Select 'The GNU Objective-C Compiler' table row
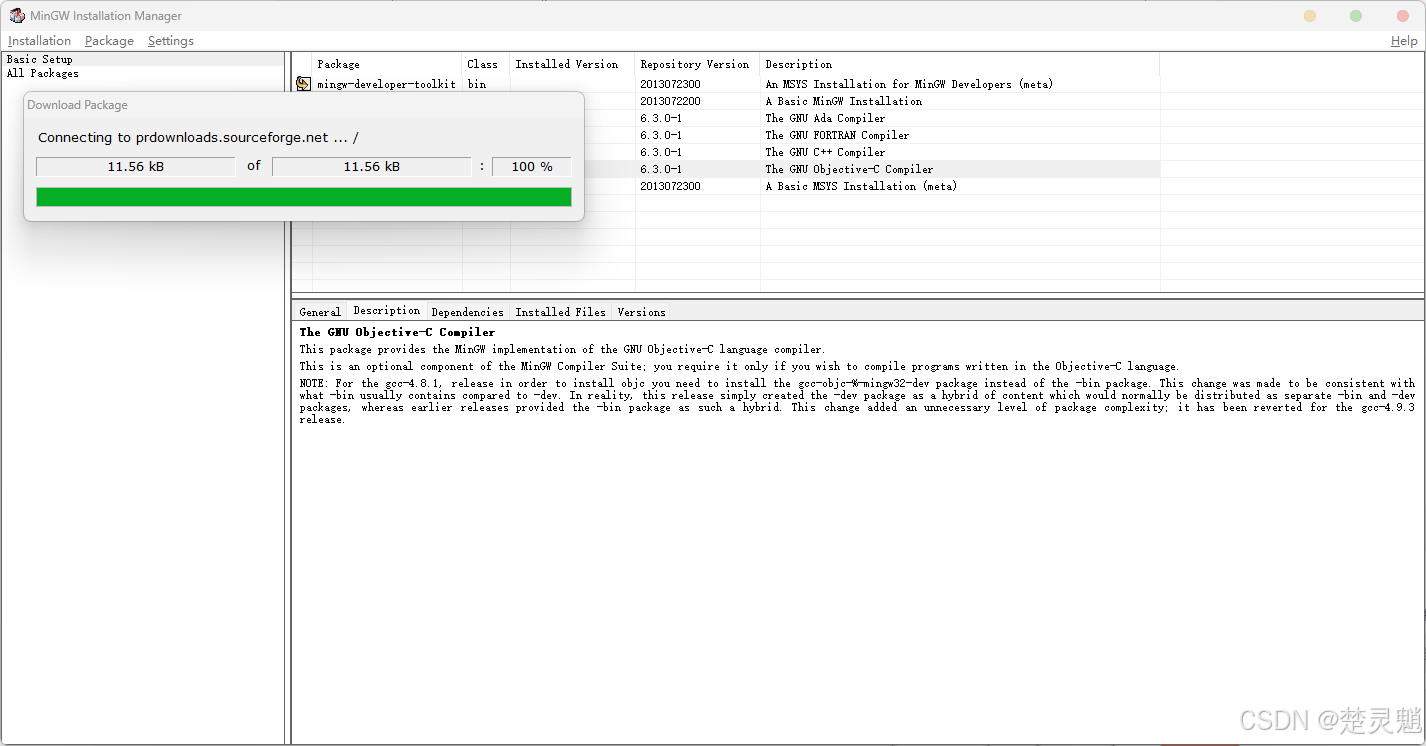 pos(849,170)
